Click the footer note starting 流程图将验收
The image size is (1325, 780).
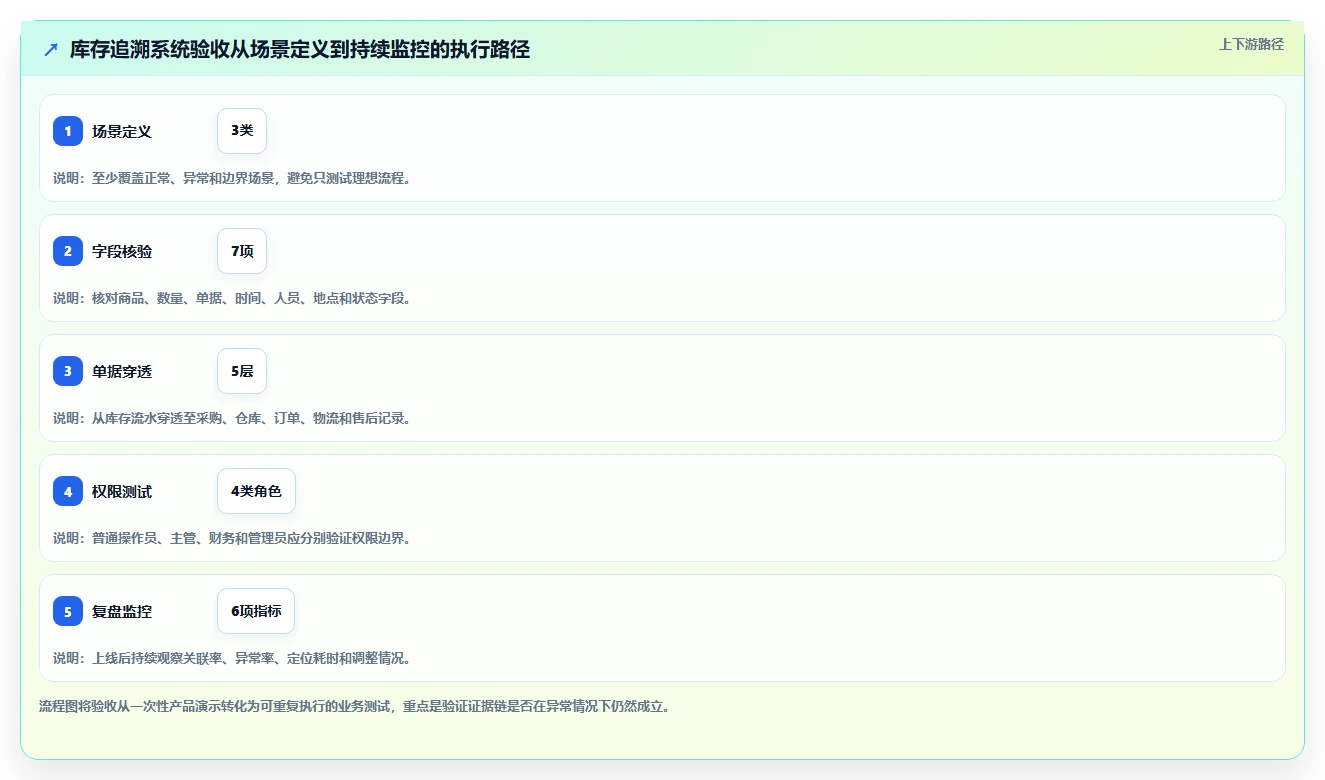[354, 706]
